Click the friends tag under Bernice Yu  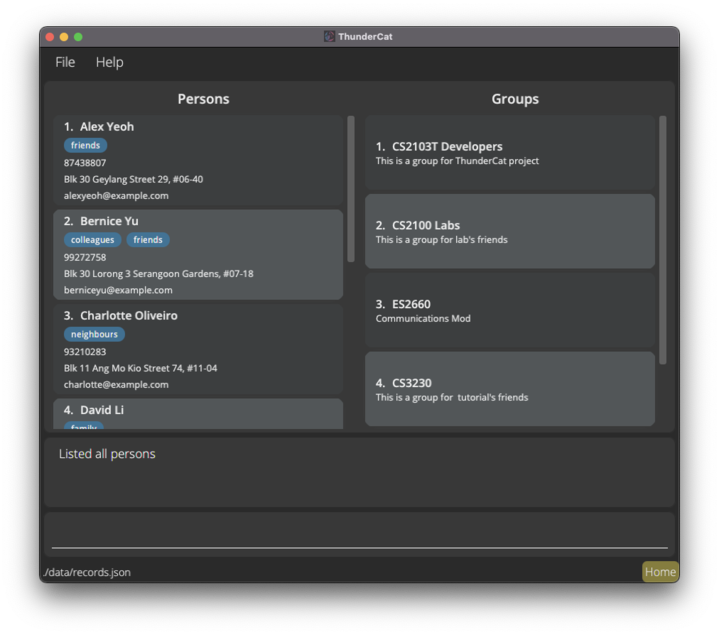[x=148, y=240]
